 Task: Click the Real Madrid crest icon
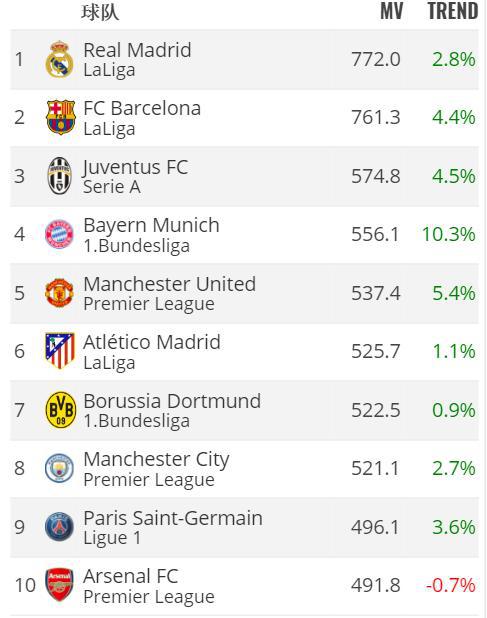(x=59, y=59)
